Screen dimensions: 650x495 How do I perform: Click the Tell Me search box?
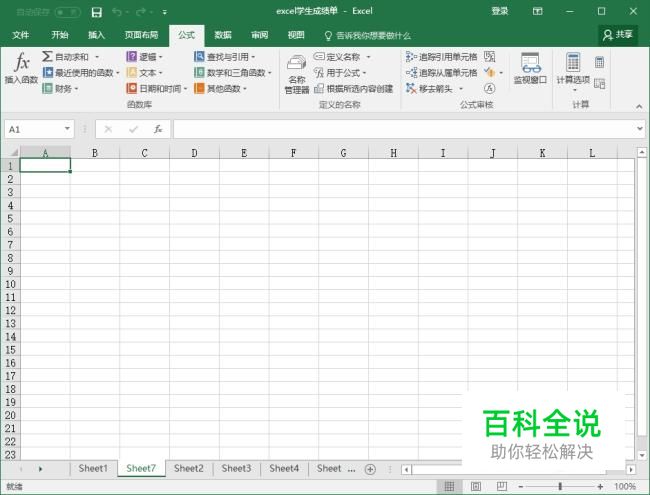tap(367, 36)
